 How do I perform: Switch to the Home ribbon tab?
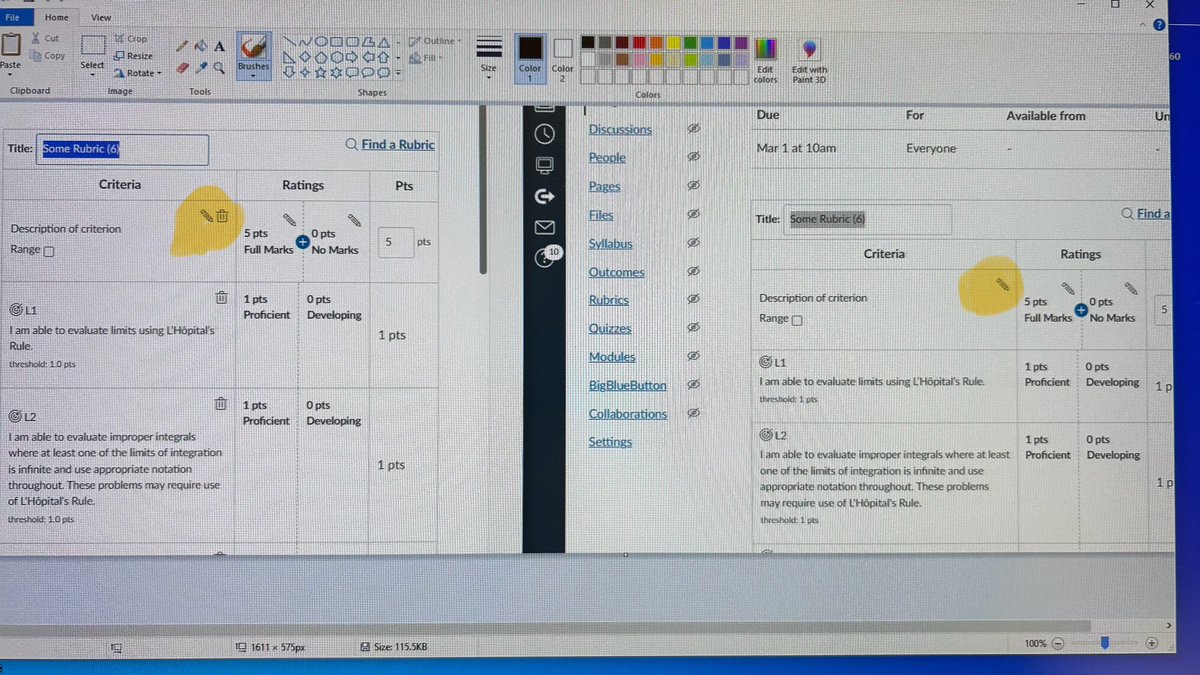[57, 17]
